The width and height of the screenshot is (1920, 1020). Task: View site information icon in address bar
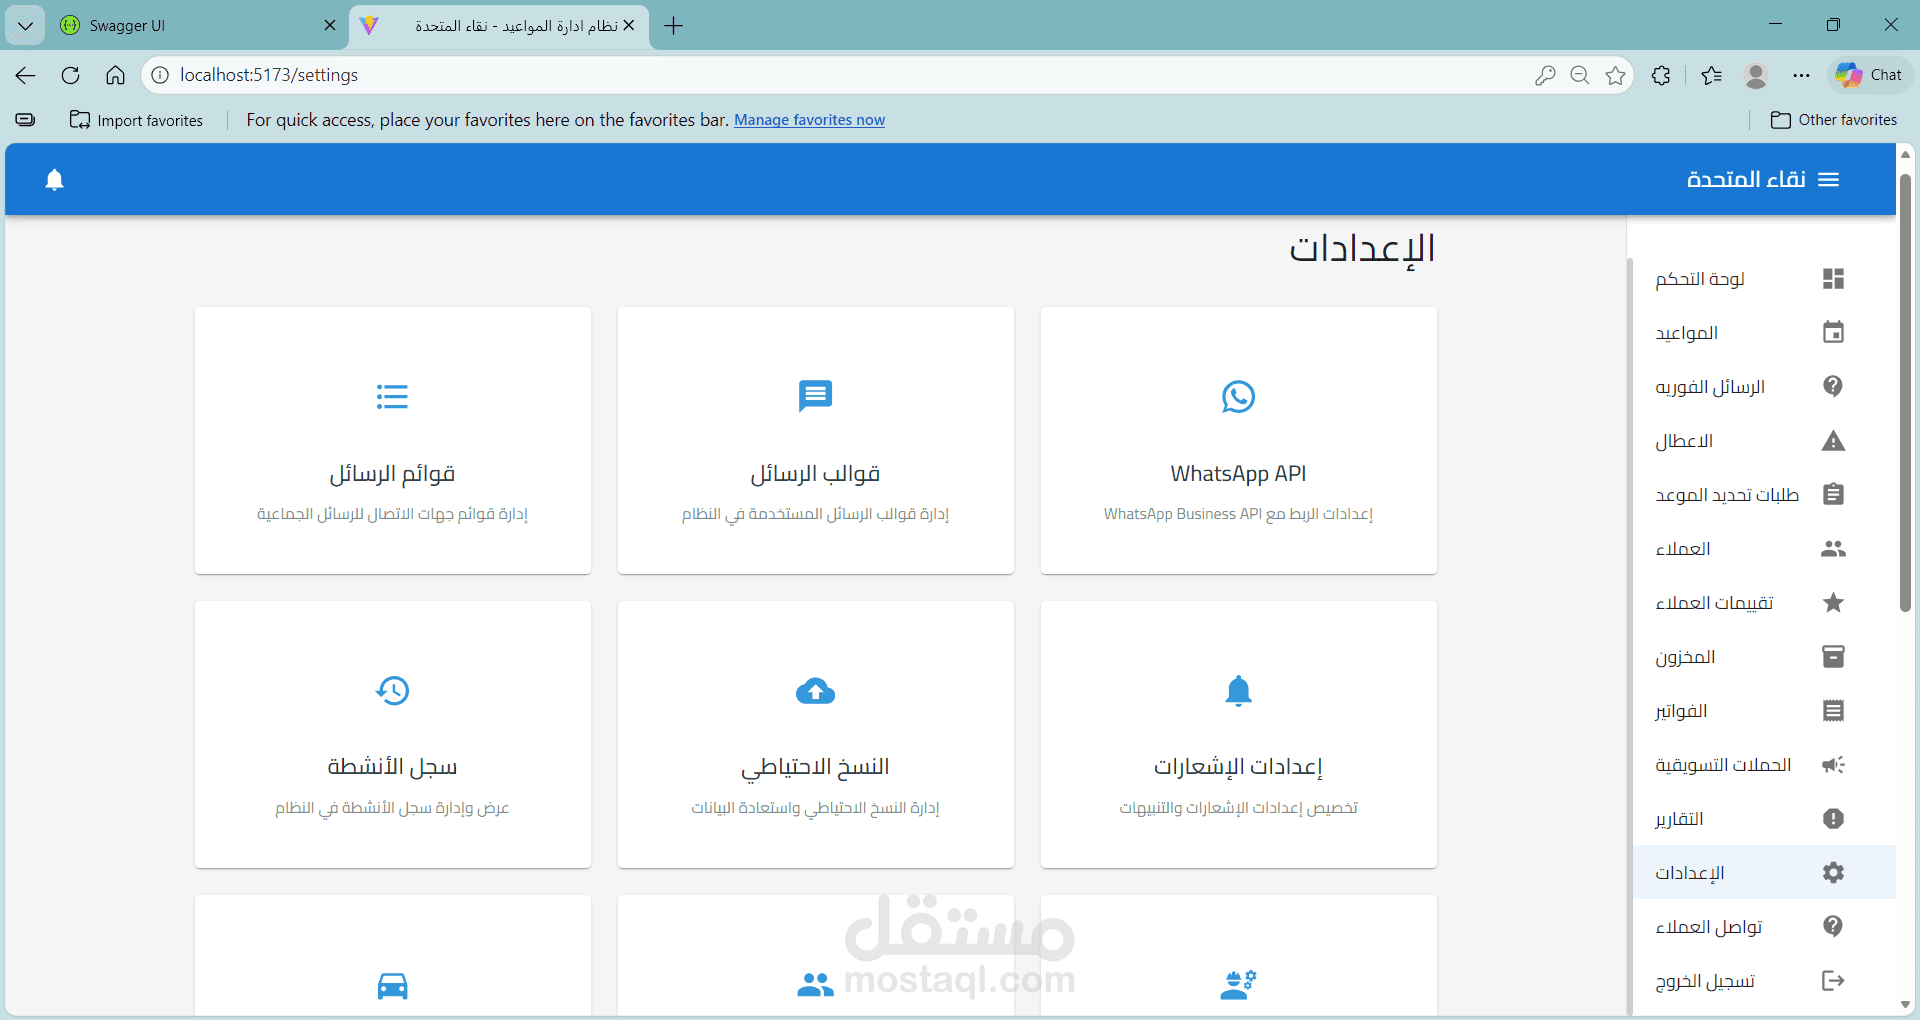pos(160,75)
